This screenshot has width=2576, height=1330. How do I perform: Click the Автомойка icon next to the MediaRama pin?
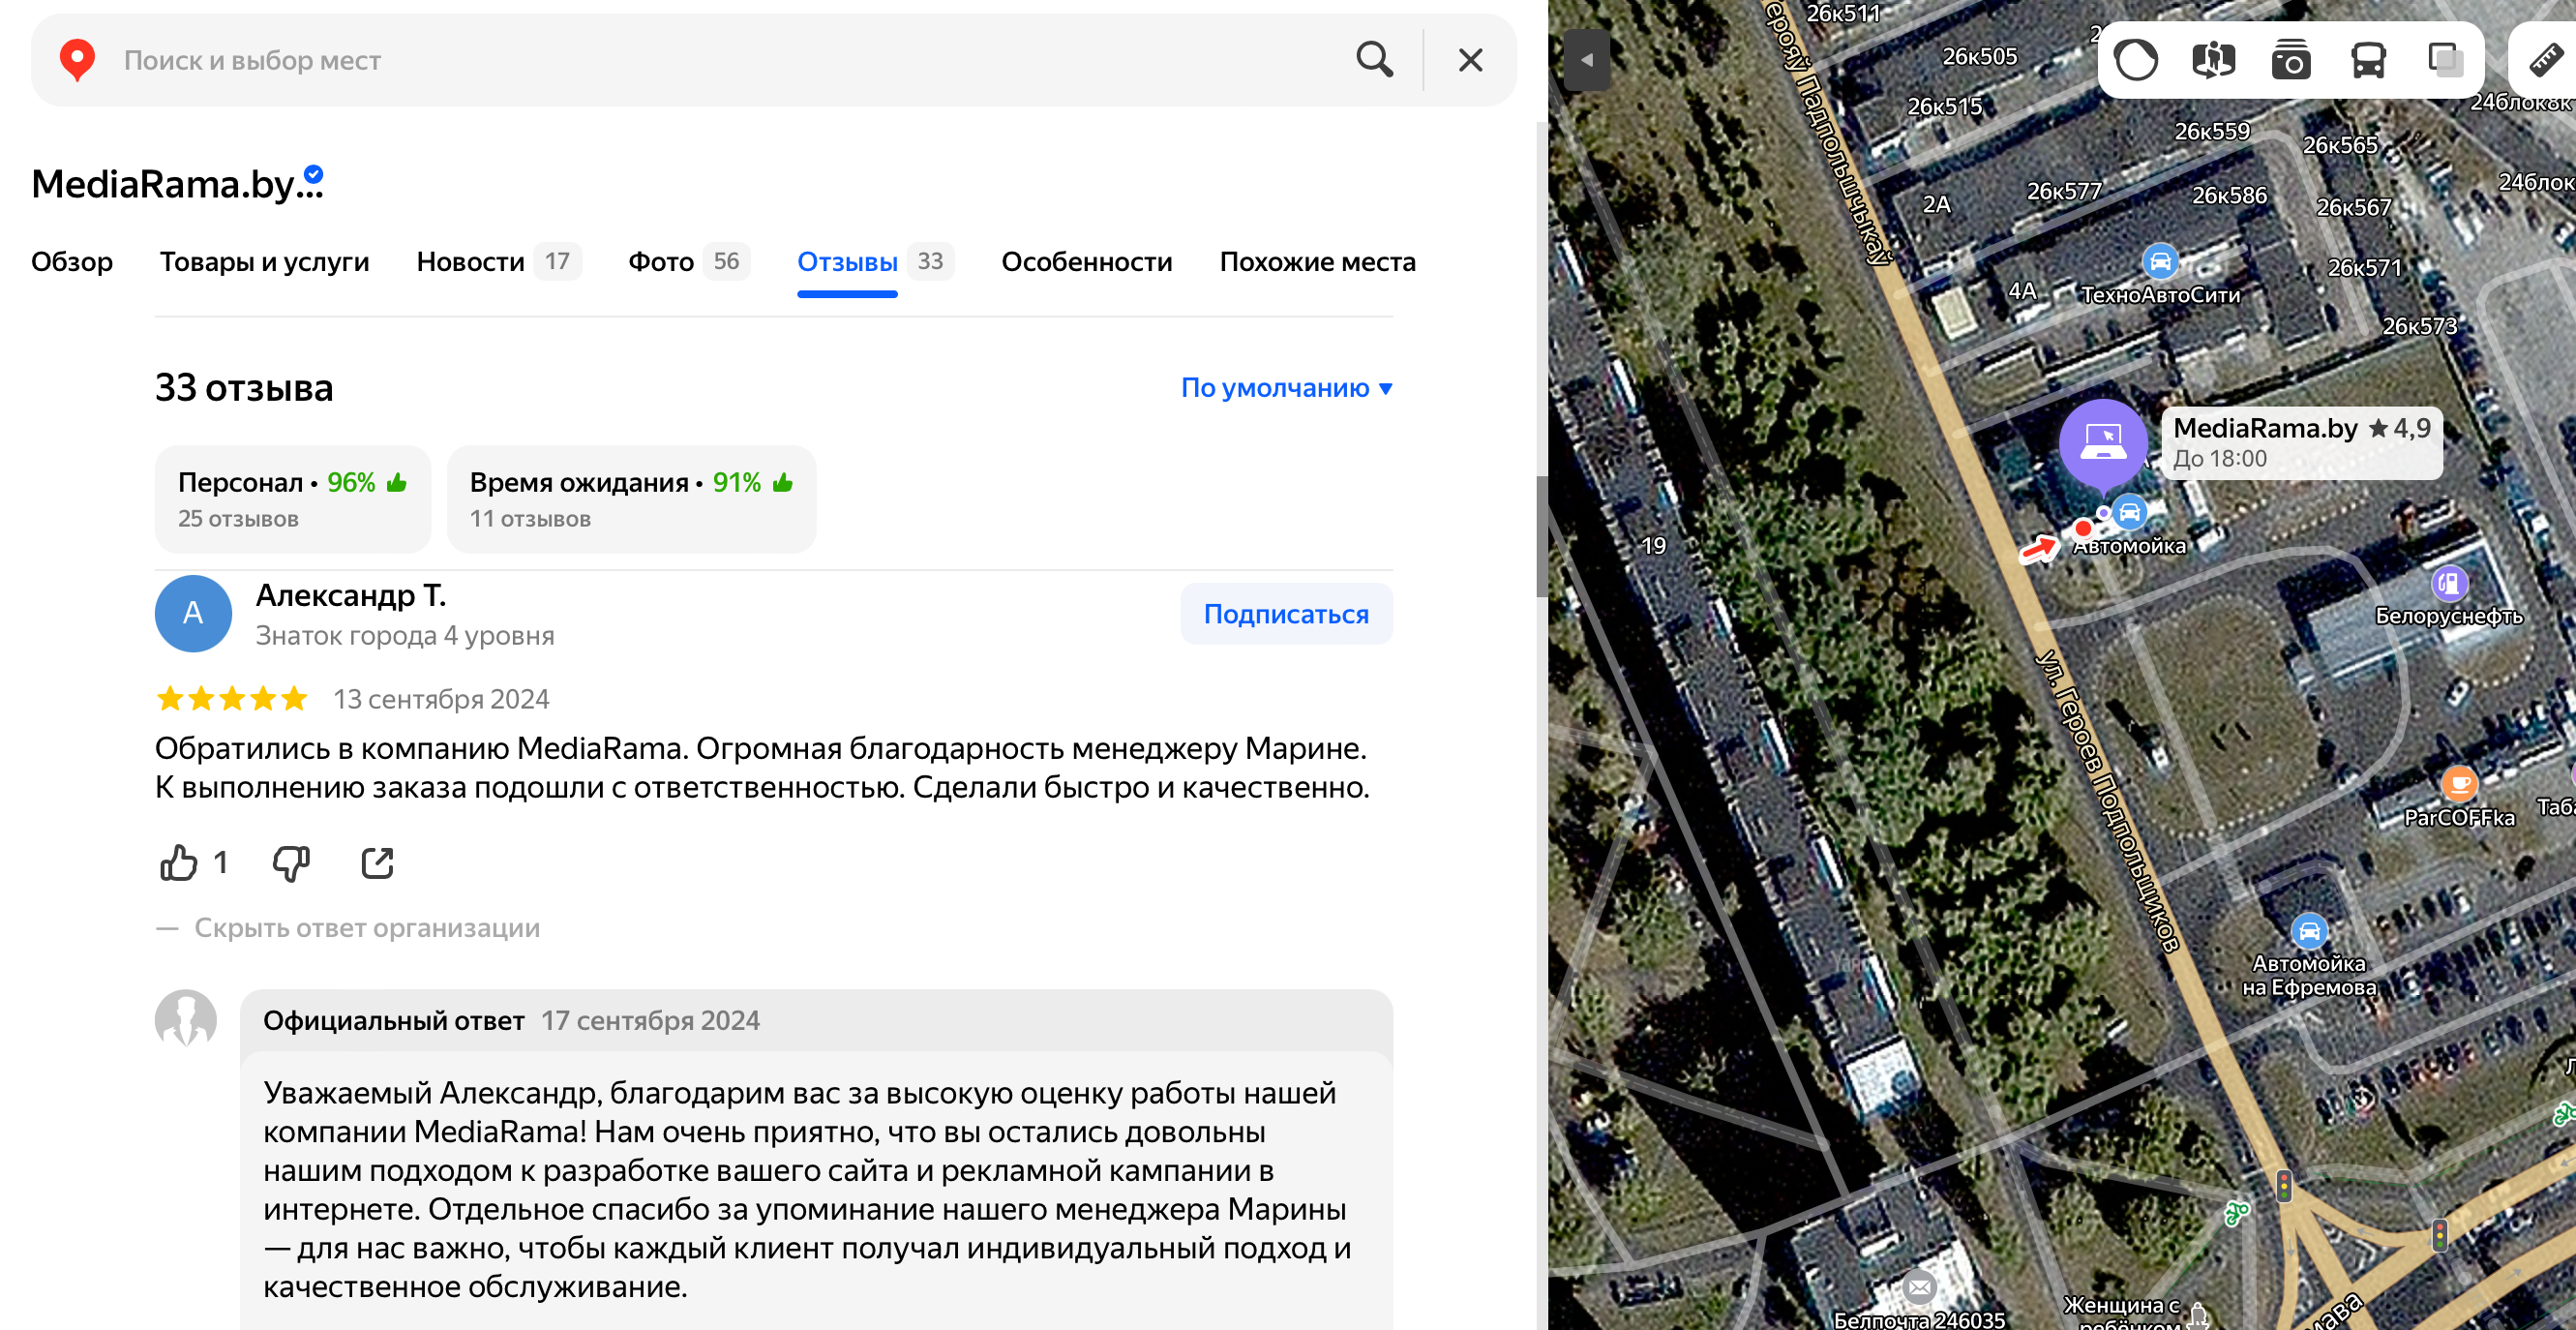2129,512
